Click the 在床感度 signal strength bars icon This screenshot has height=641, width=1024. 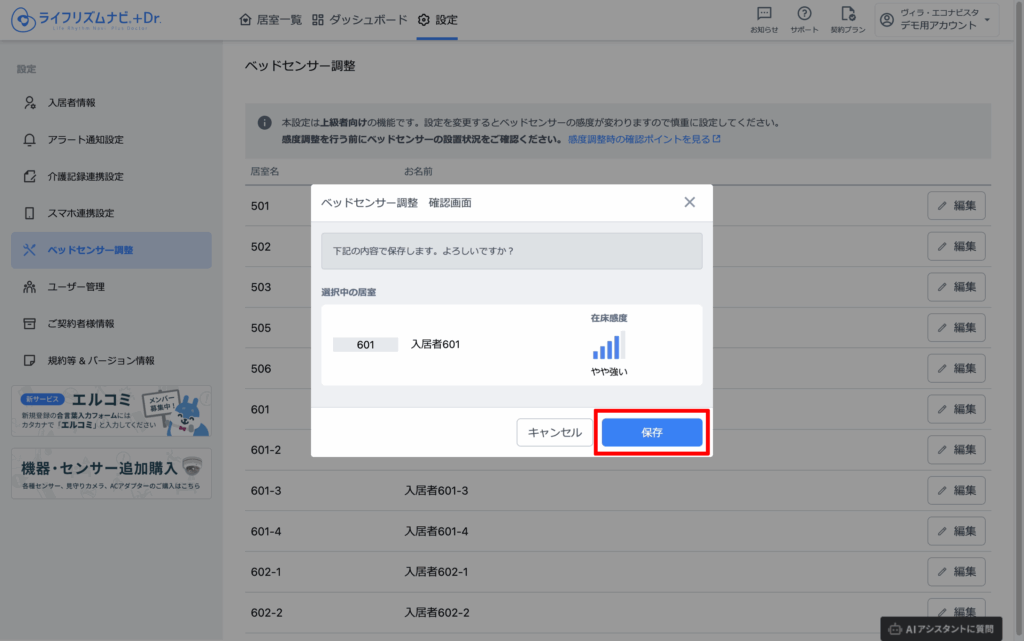coord(608,346)
